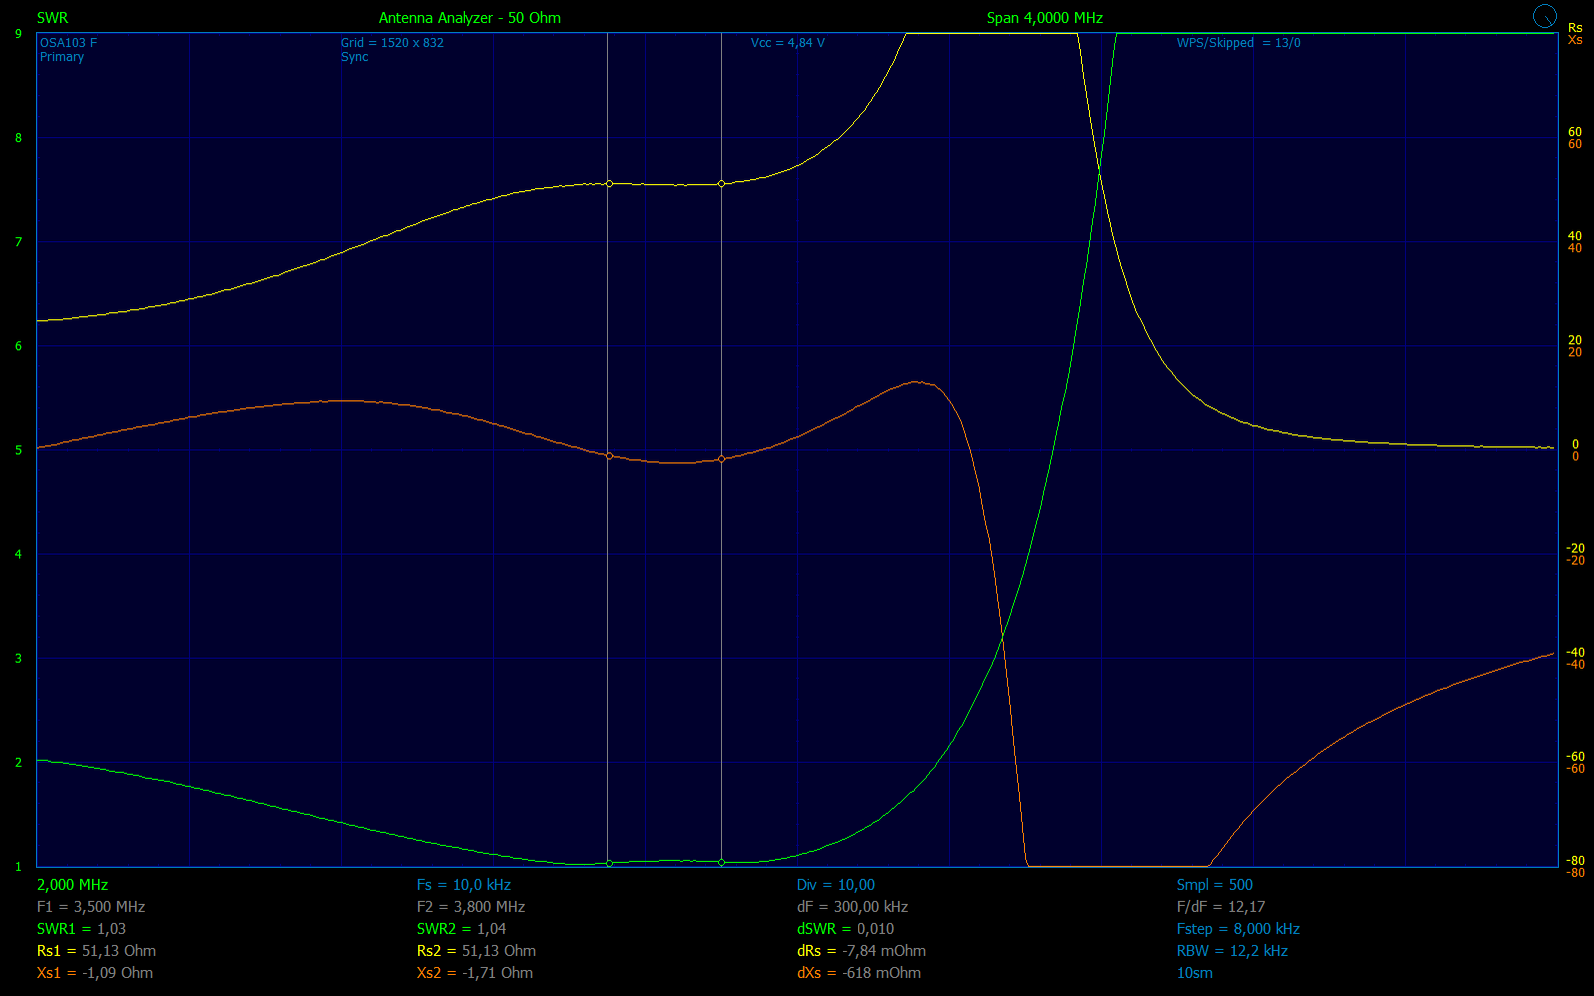The width and height of the screenshot is (1594, 996).
Task: Click F1 marker on green SWR curve
Action: 609,863
